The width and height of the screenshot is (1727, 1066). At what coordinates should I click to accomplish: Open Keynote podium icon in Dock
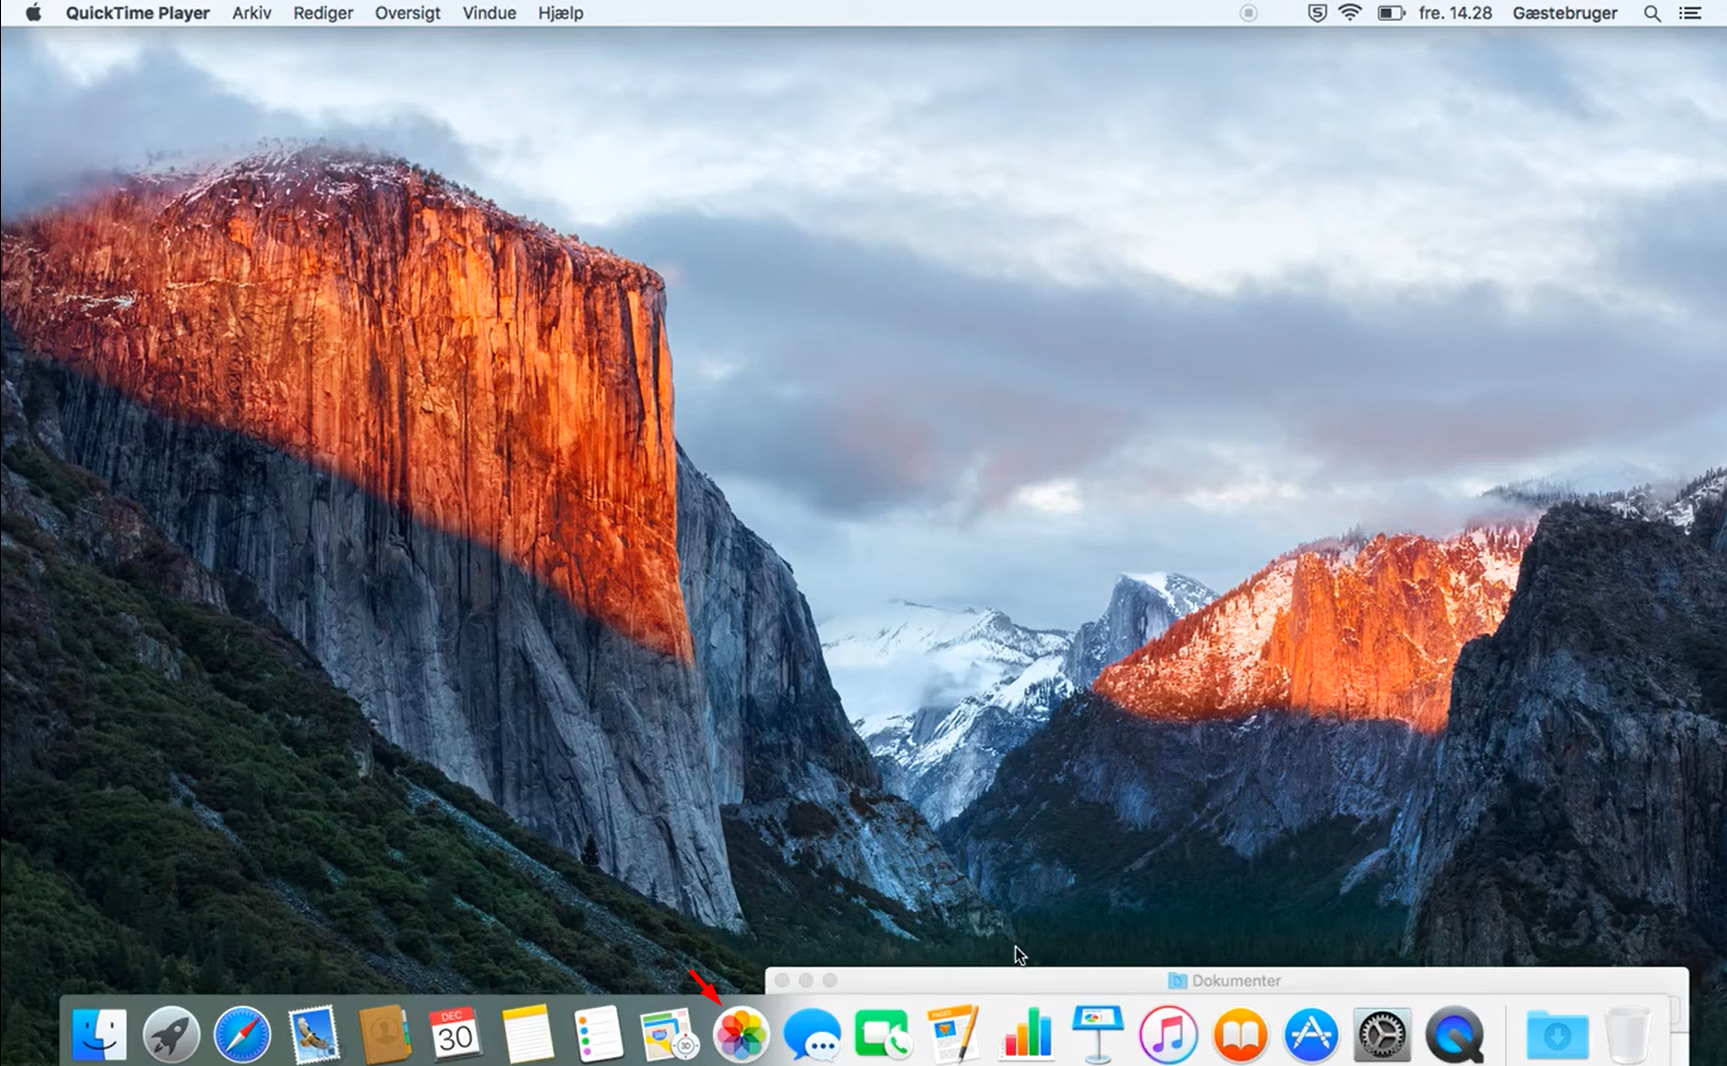(1097, 1034)
